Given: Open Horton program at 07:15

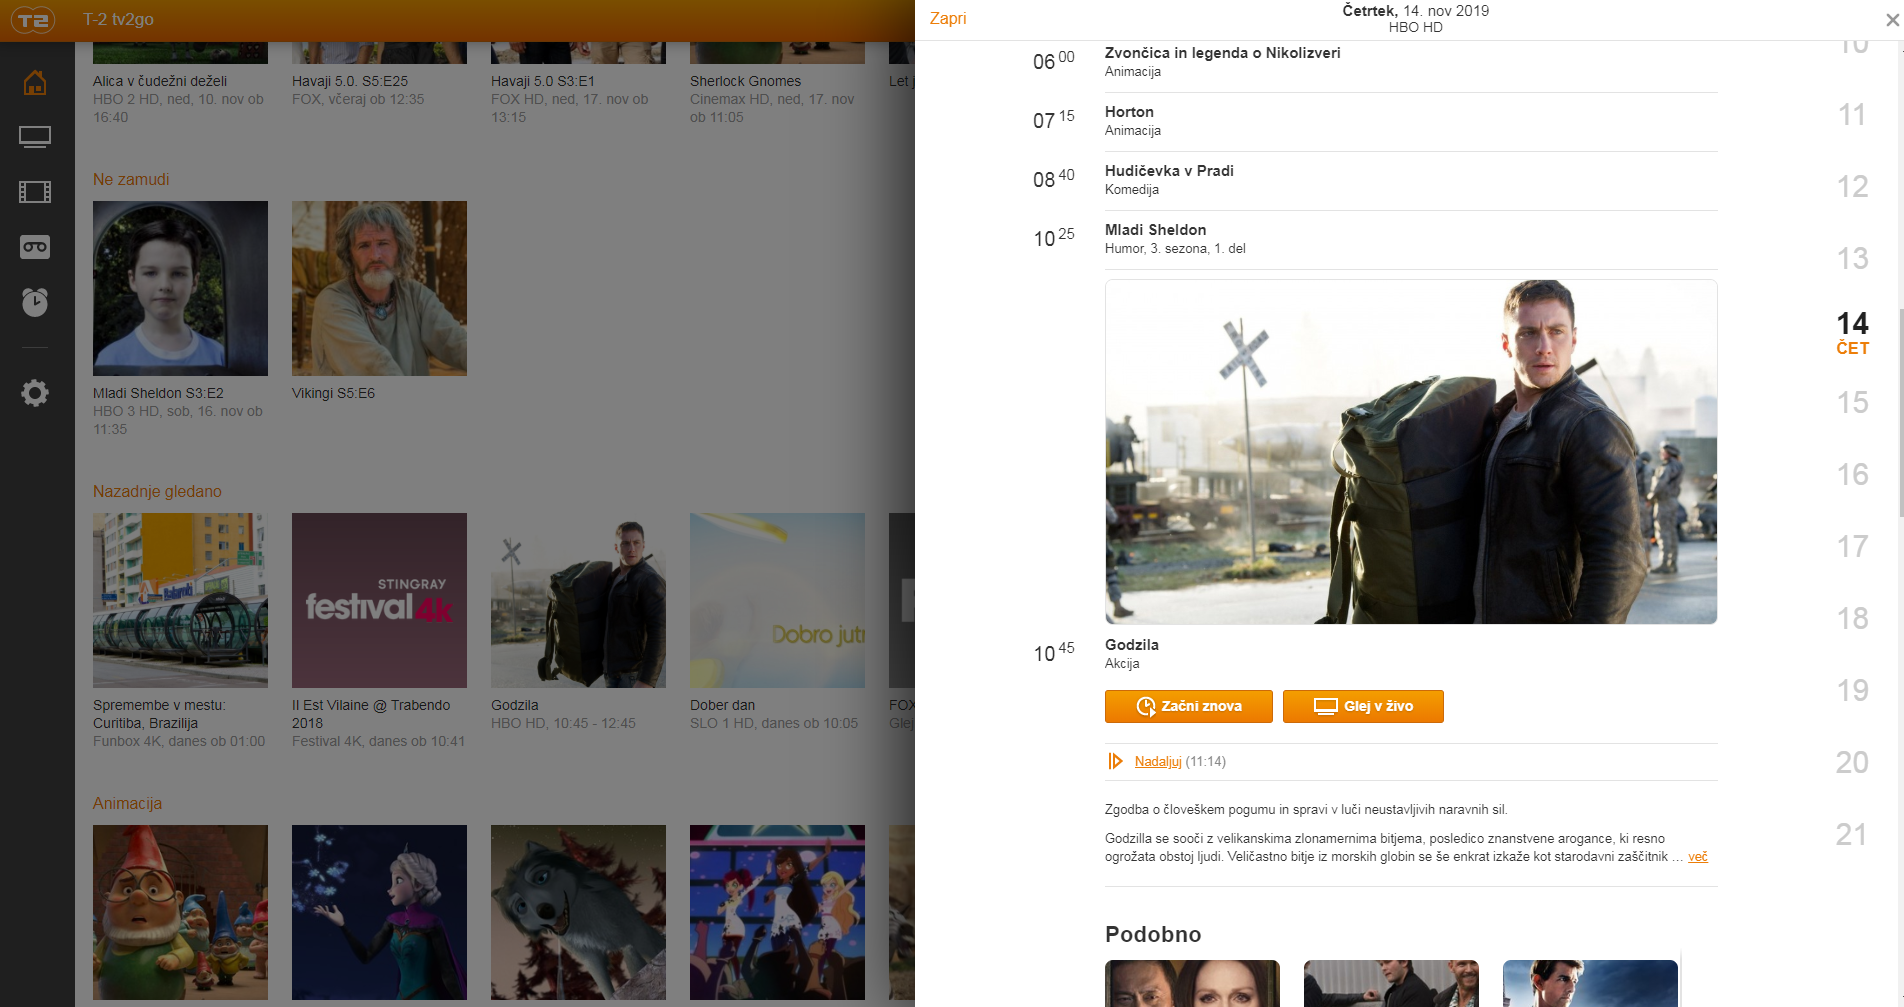Looking at the screenshot, I should pos(1129,112).
